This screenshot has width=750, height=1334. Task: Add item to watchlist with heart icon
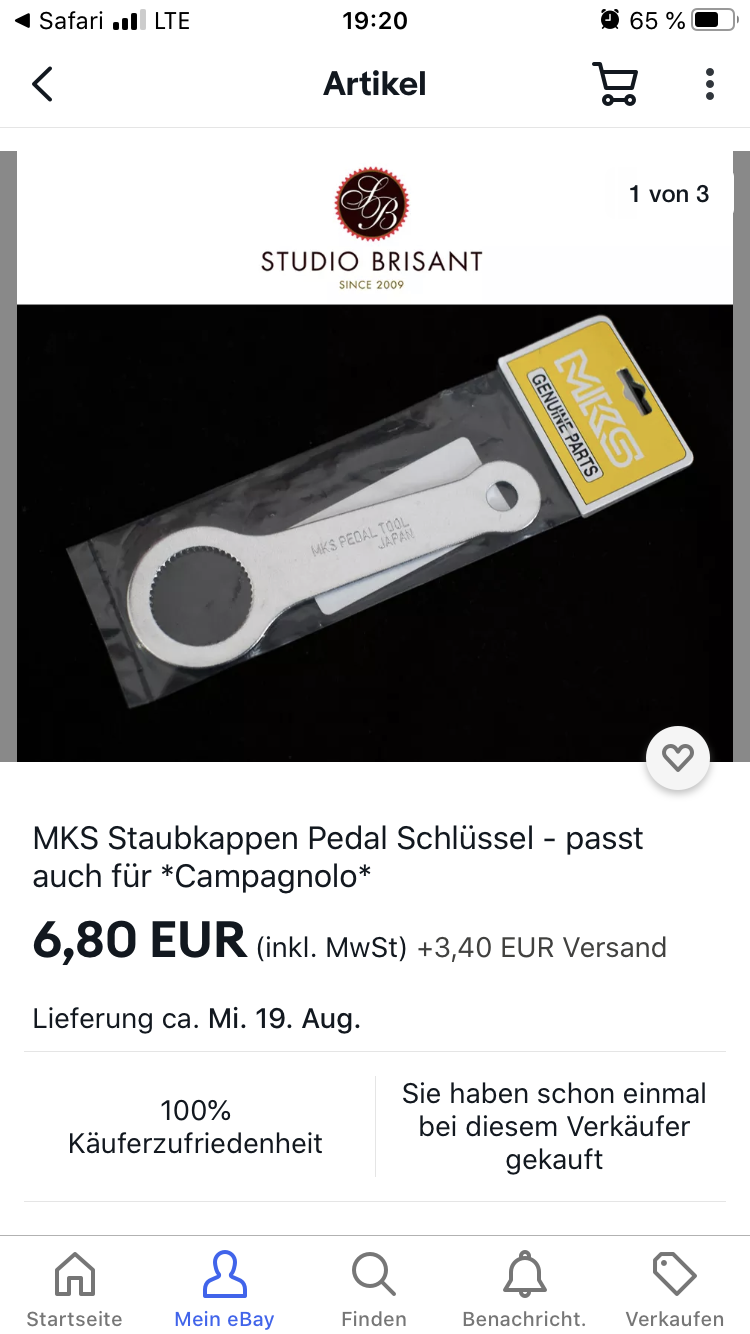click(x=678, y=758)
